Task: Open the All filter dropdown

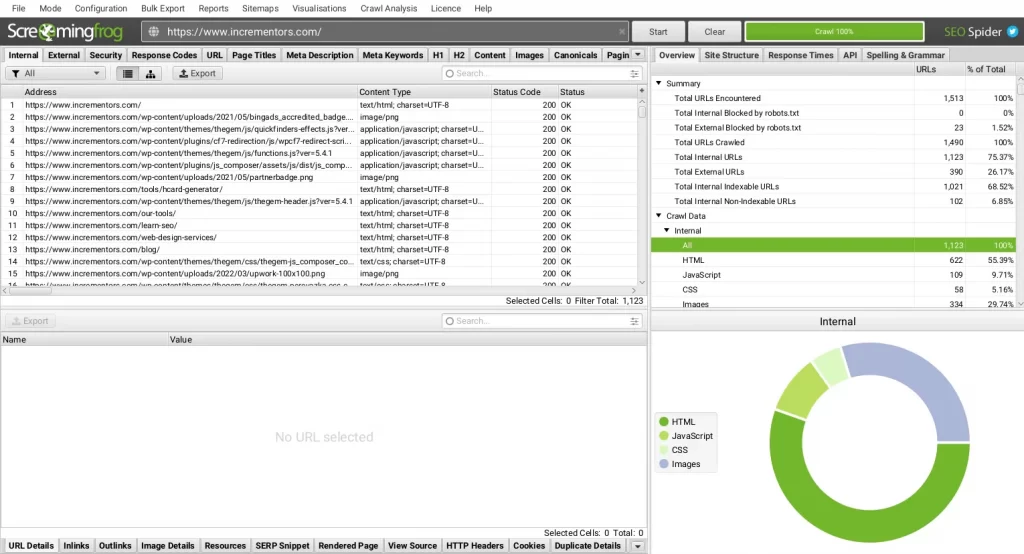Action: coord(56,74)
